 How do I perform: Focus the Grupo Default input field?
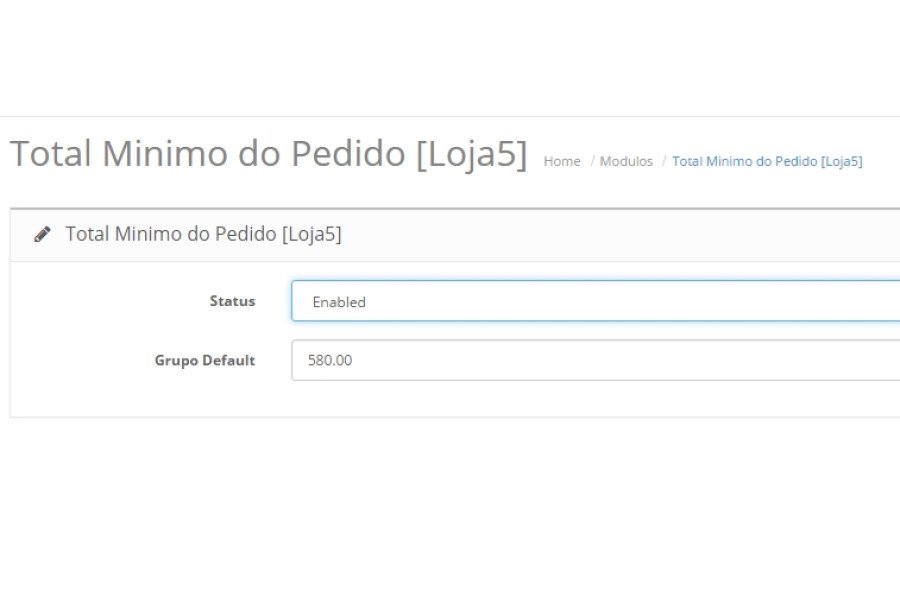(596, 360)
